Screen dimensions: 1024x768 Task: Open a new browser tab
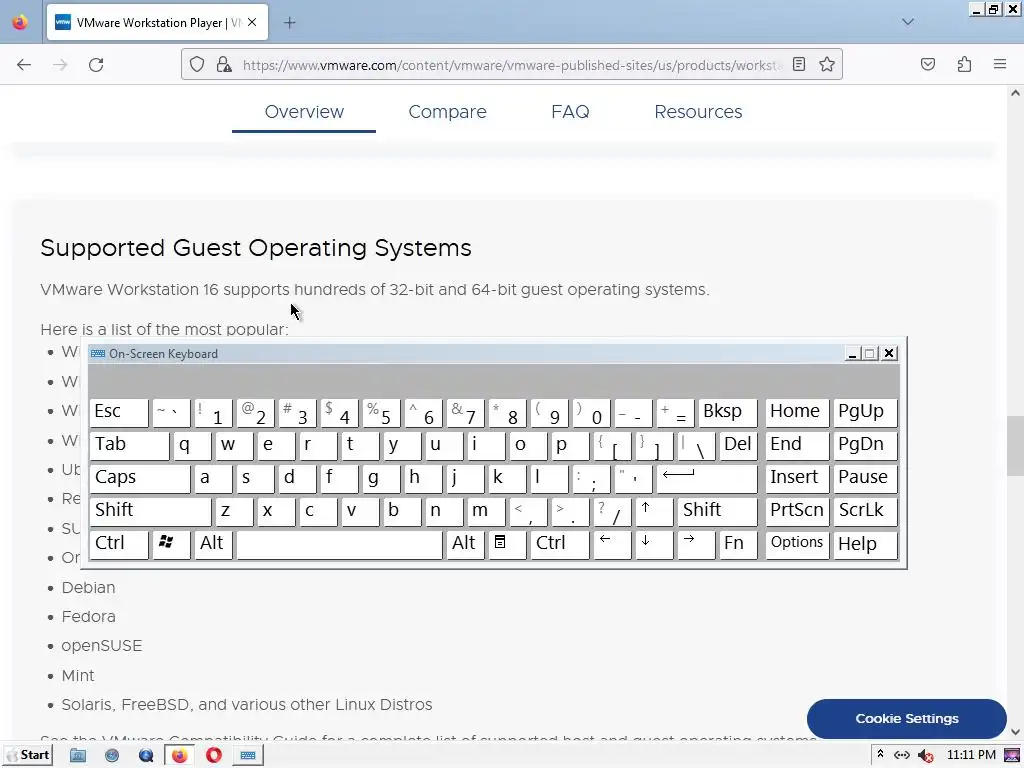(290, 23)
